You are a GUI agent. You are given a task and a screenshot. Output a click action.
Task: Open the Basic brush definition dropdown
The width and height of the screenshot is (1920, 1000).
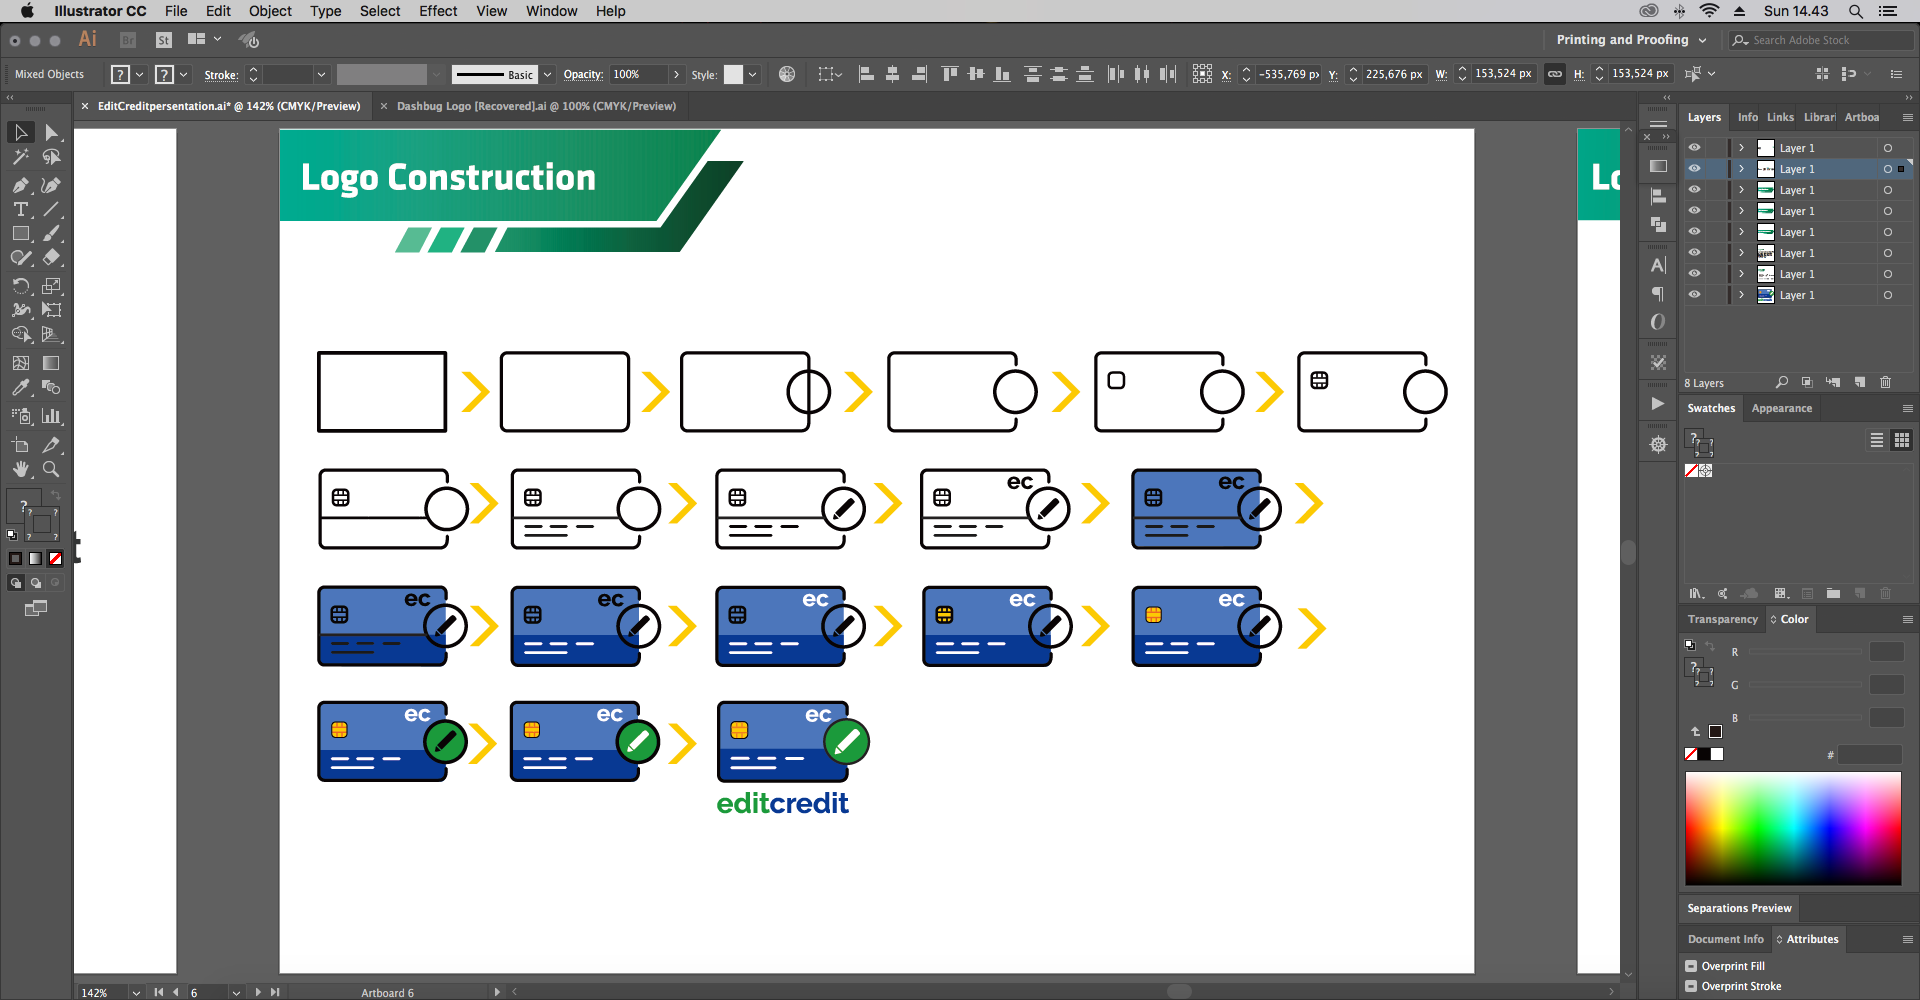coord(547,75)
